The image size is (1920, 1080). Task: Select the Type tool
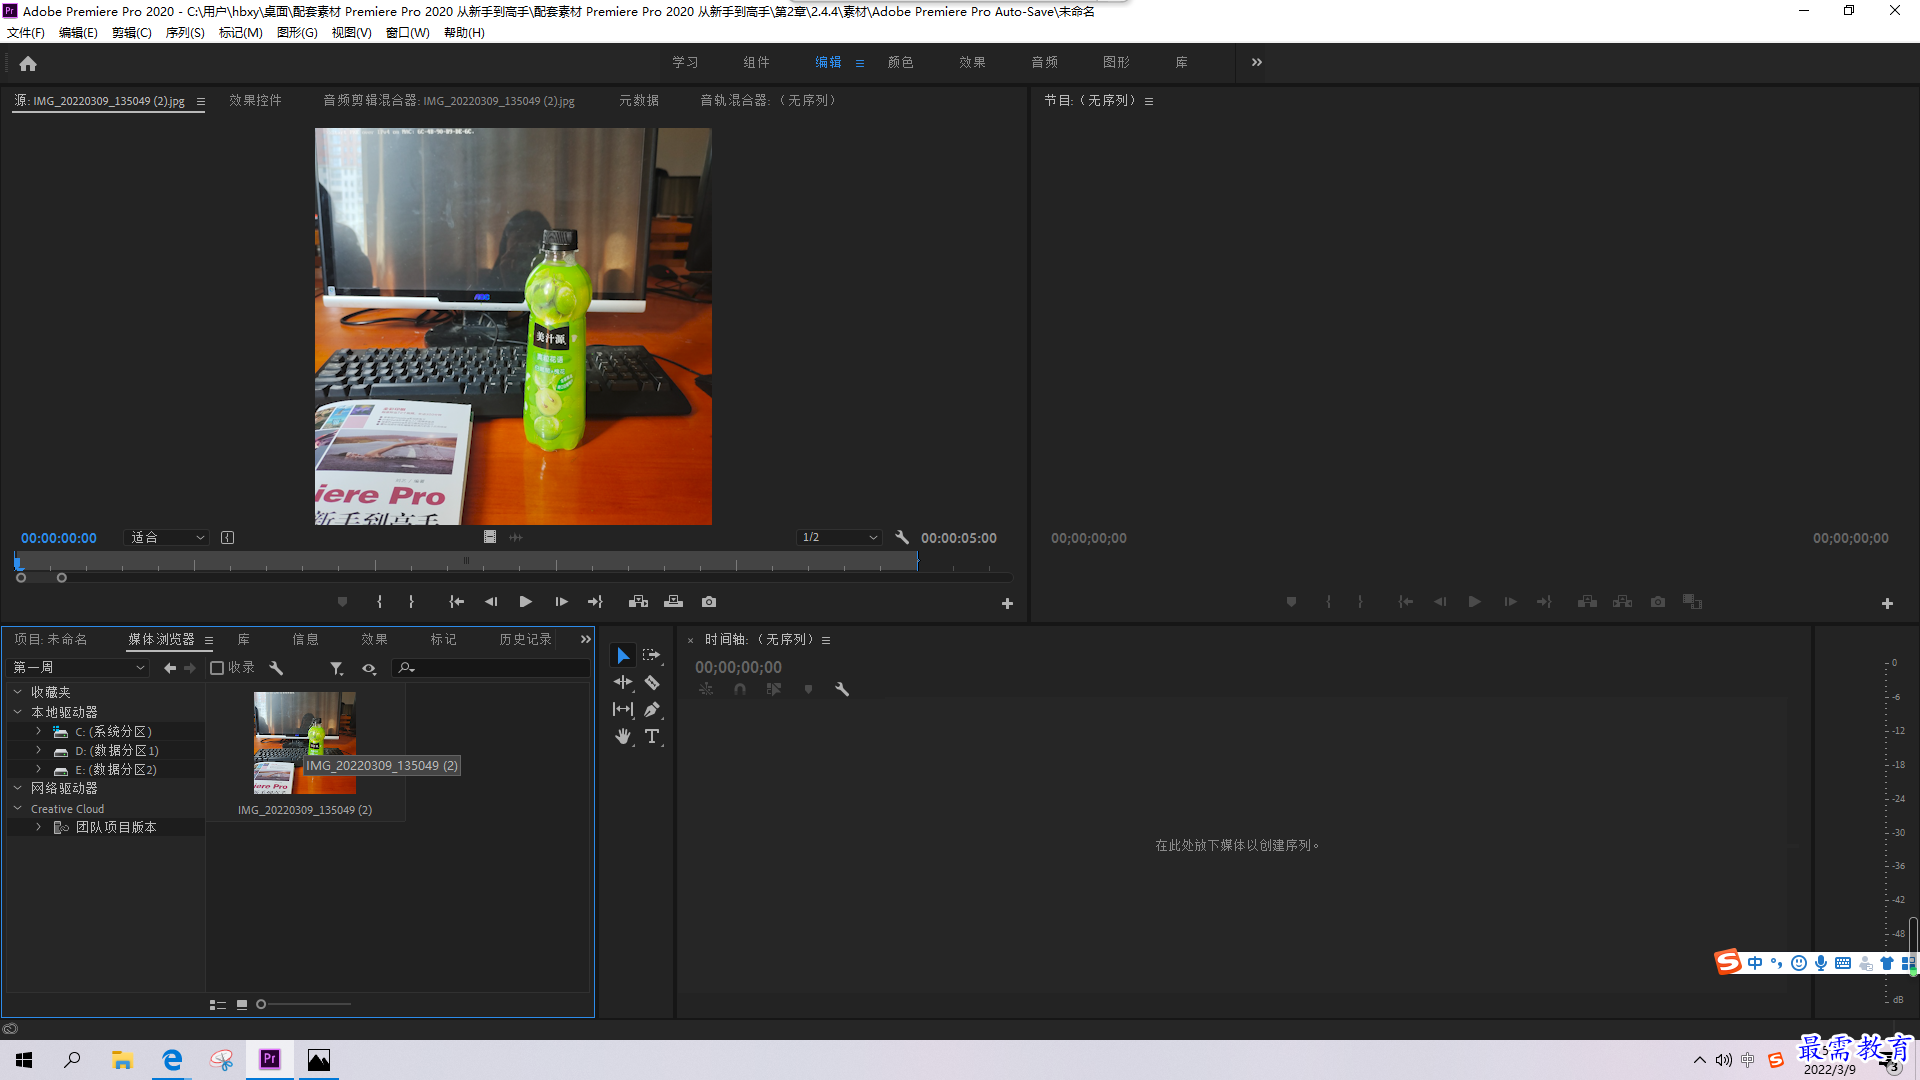click(652, 736)
